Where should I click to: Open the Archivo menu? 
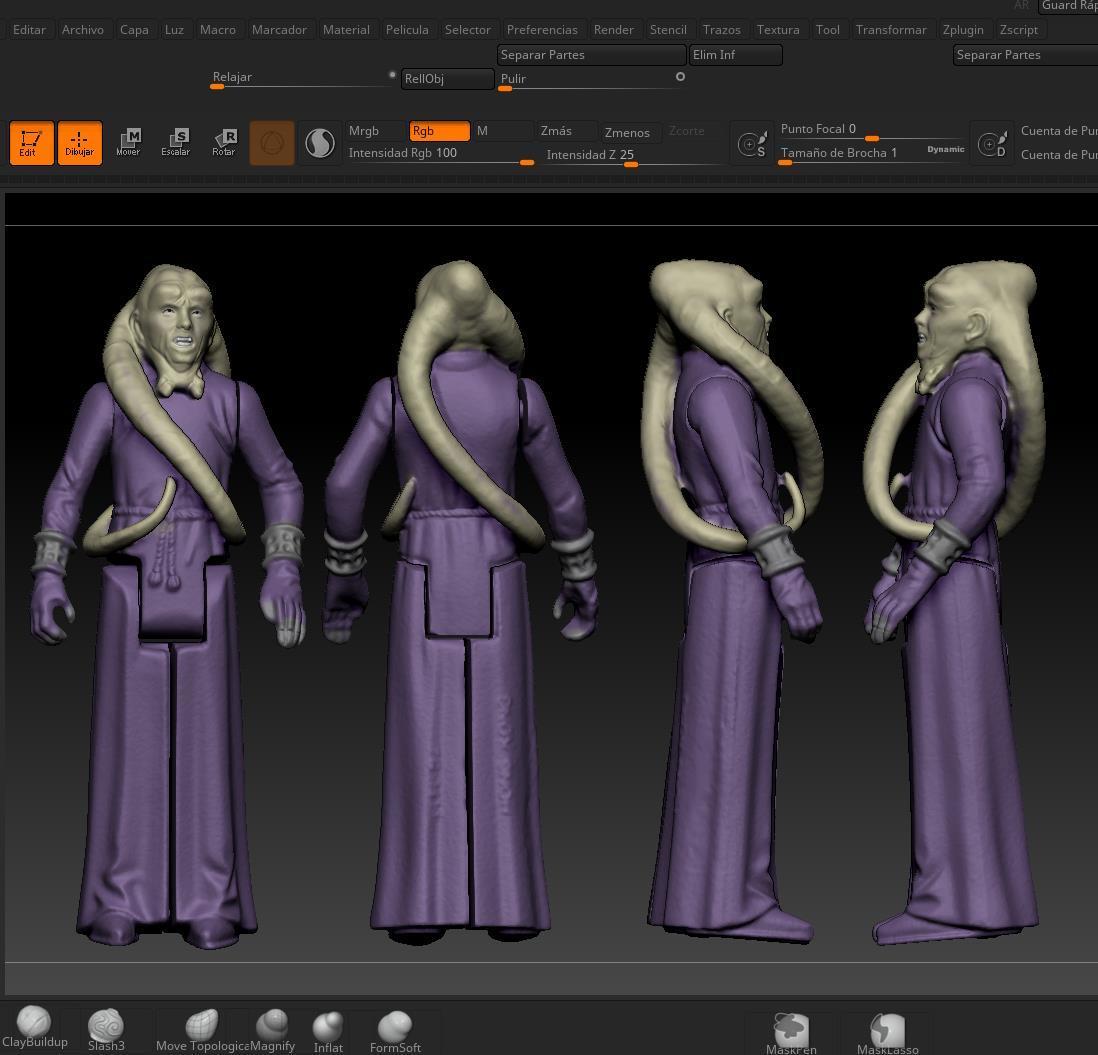click(x=83, y=30)
